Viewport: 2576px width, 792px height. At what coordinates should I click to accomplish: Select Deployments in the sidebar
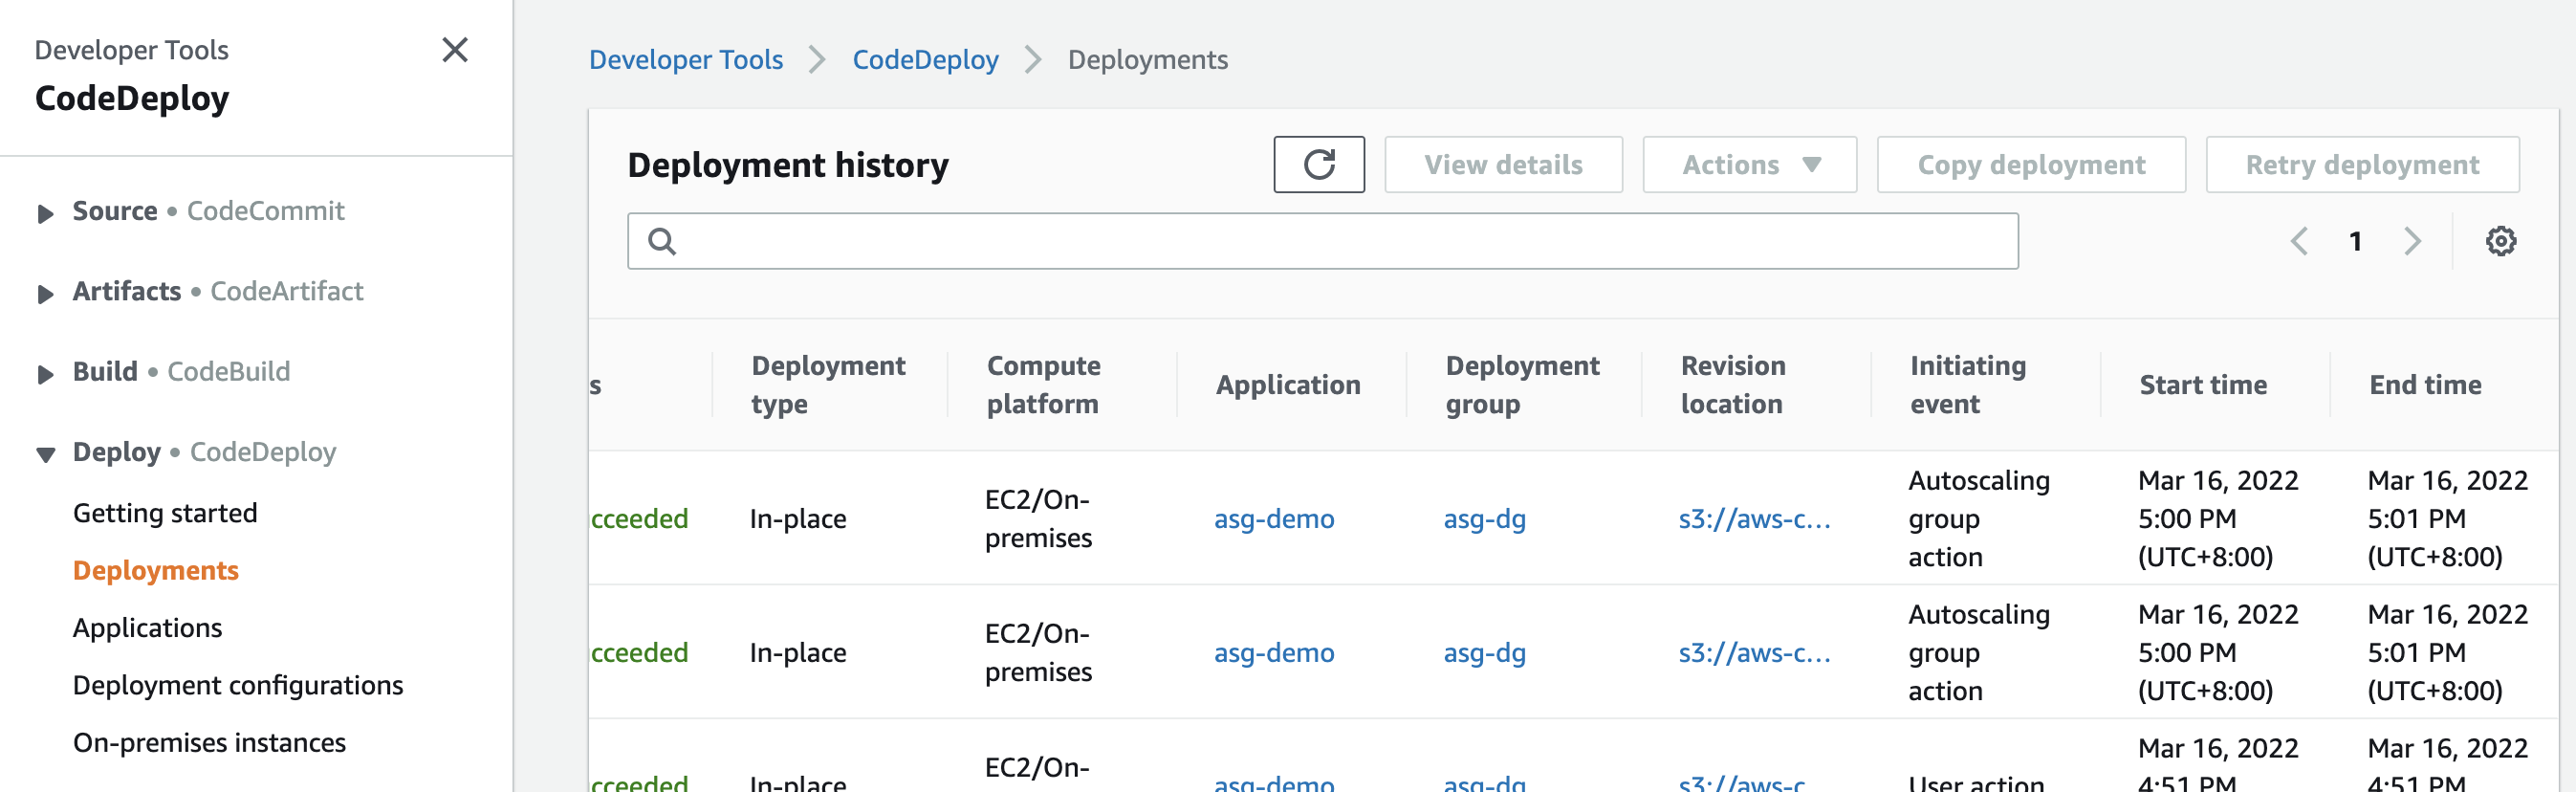[x=156, y=570]
